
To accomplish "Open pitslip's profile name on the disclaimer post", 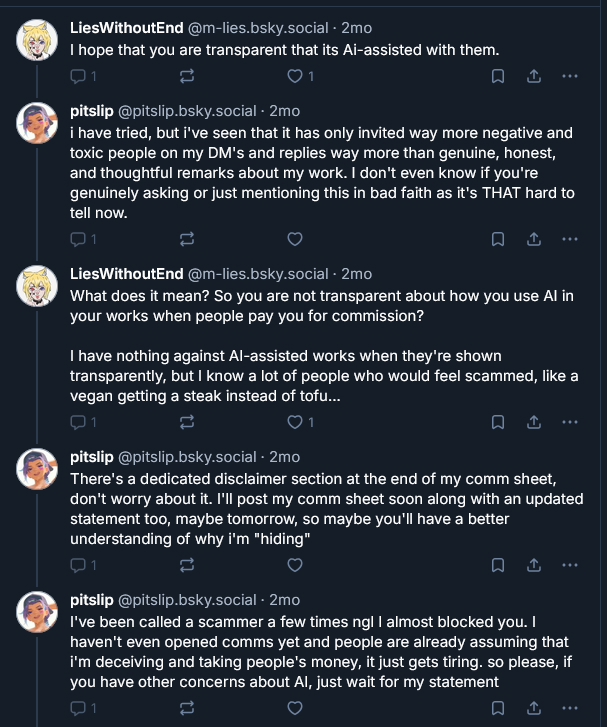I will point(92,457).
